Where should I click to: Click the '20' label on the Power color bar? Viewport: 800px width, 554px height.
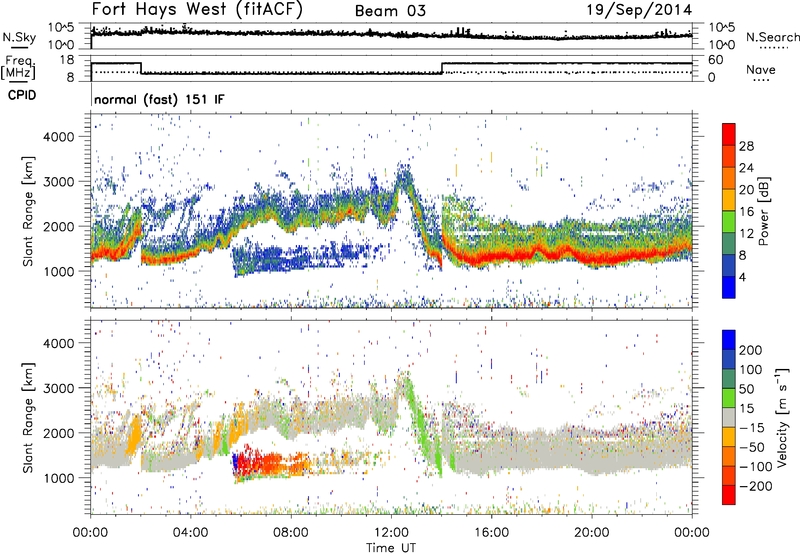[x=746, y=190]
